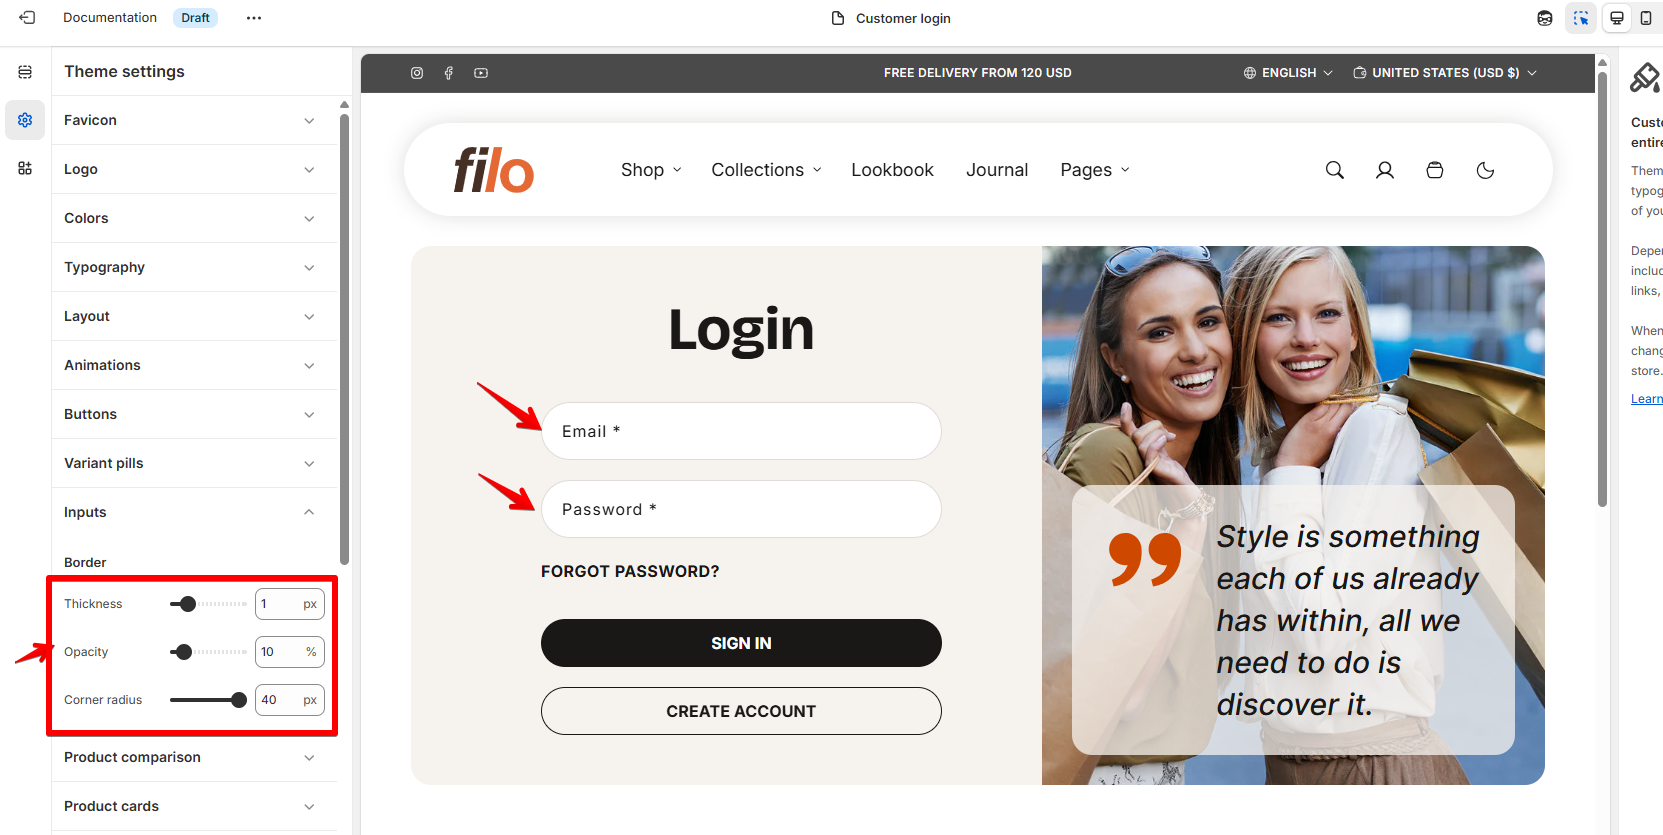Screen dimensions: 1663x835
Task: Click the exit editor icon at top left
Action: tap(27, 18)
